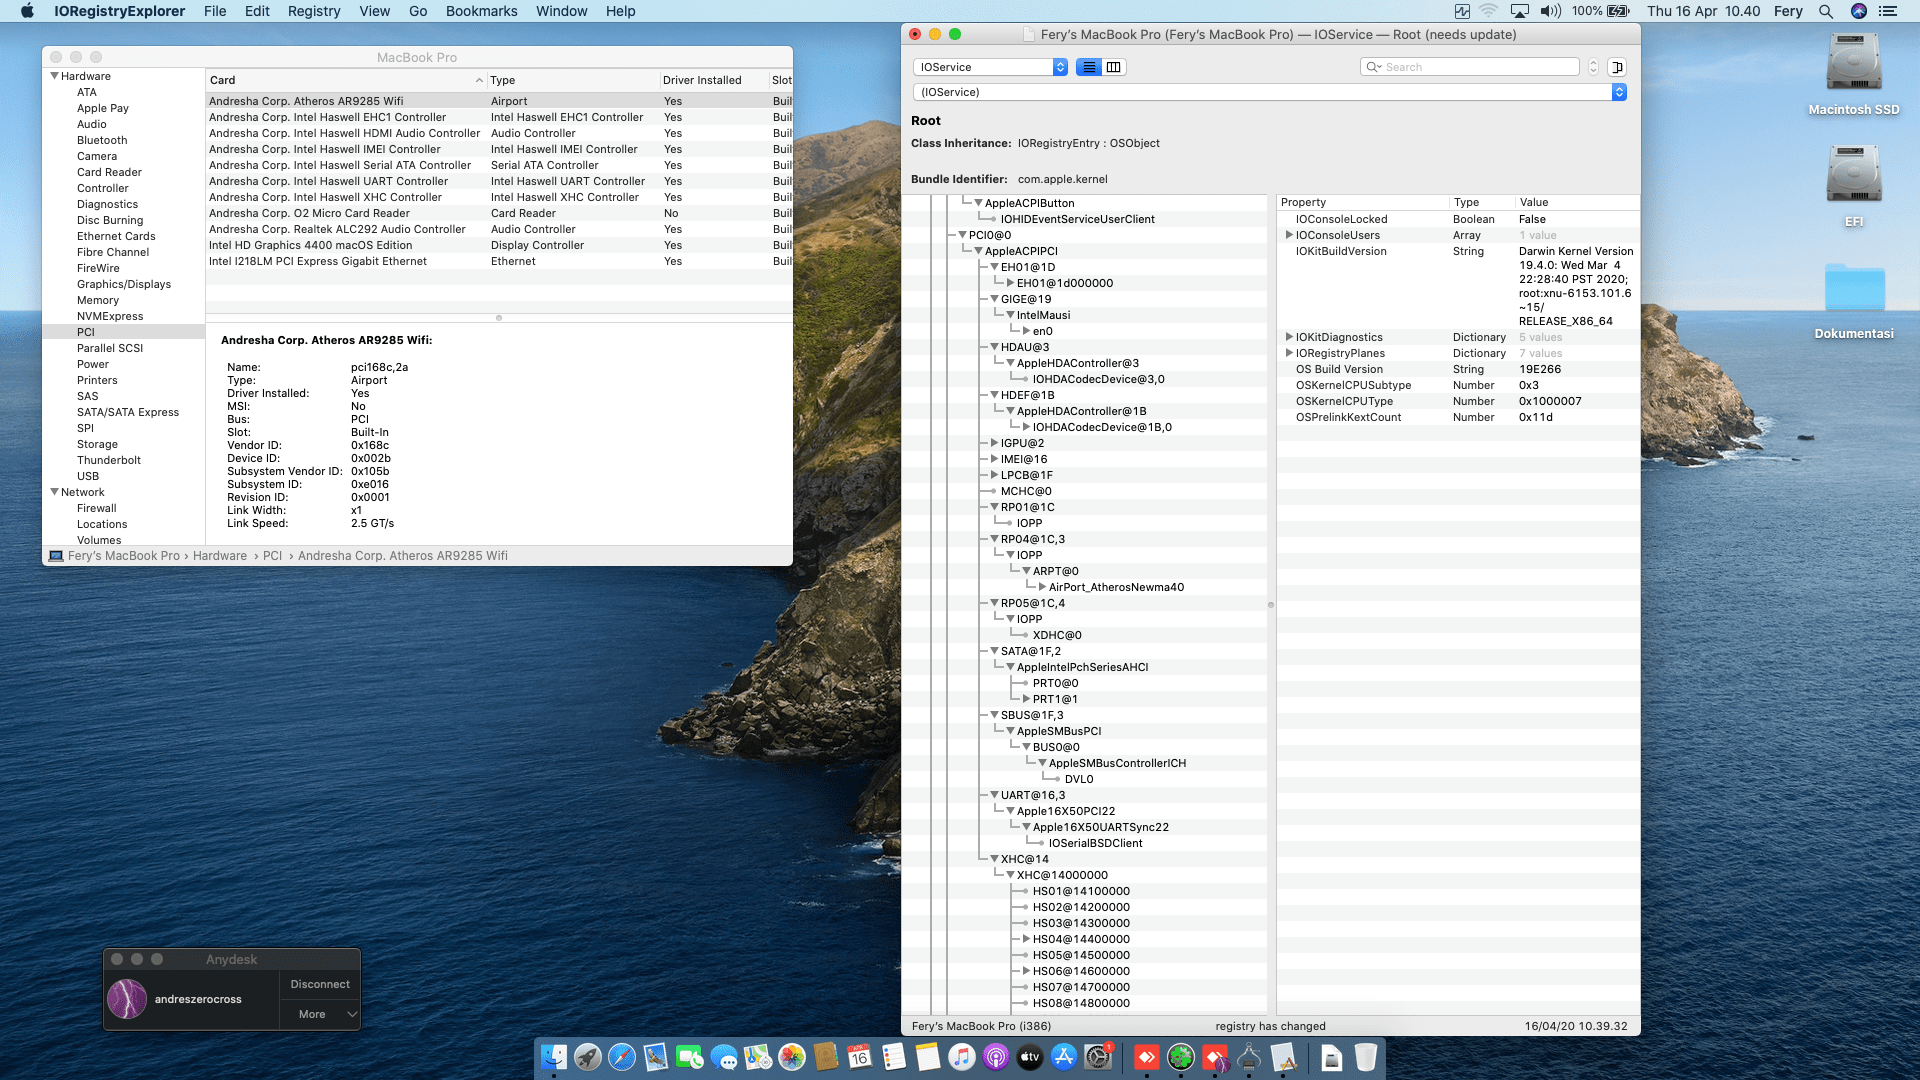Collapse the XHC@14 tree node

pyautogui.click(x=994, y=859)
